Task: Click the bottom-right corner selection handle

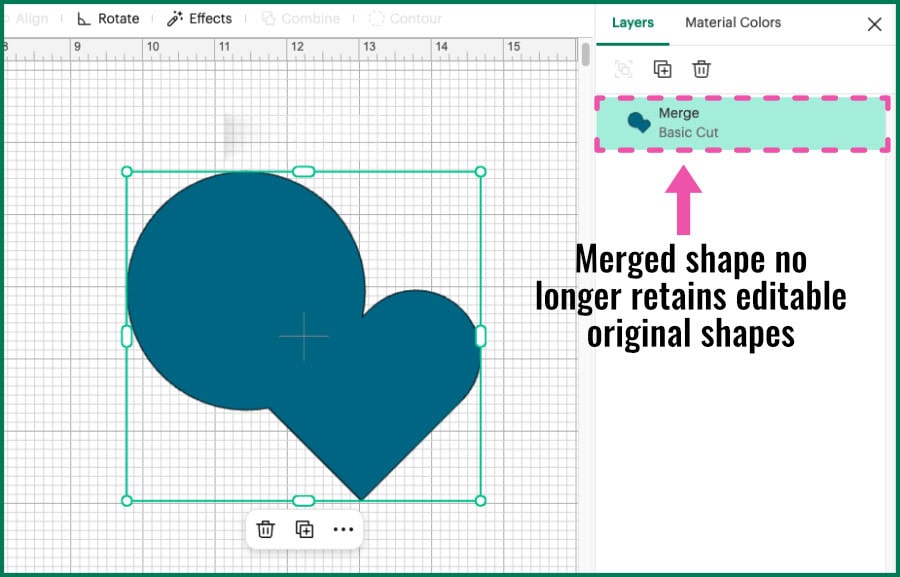Action: tap(481, 501)
